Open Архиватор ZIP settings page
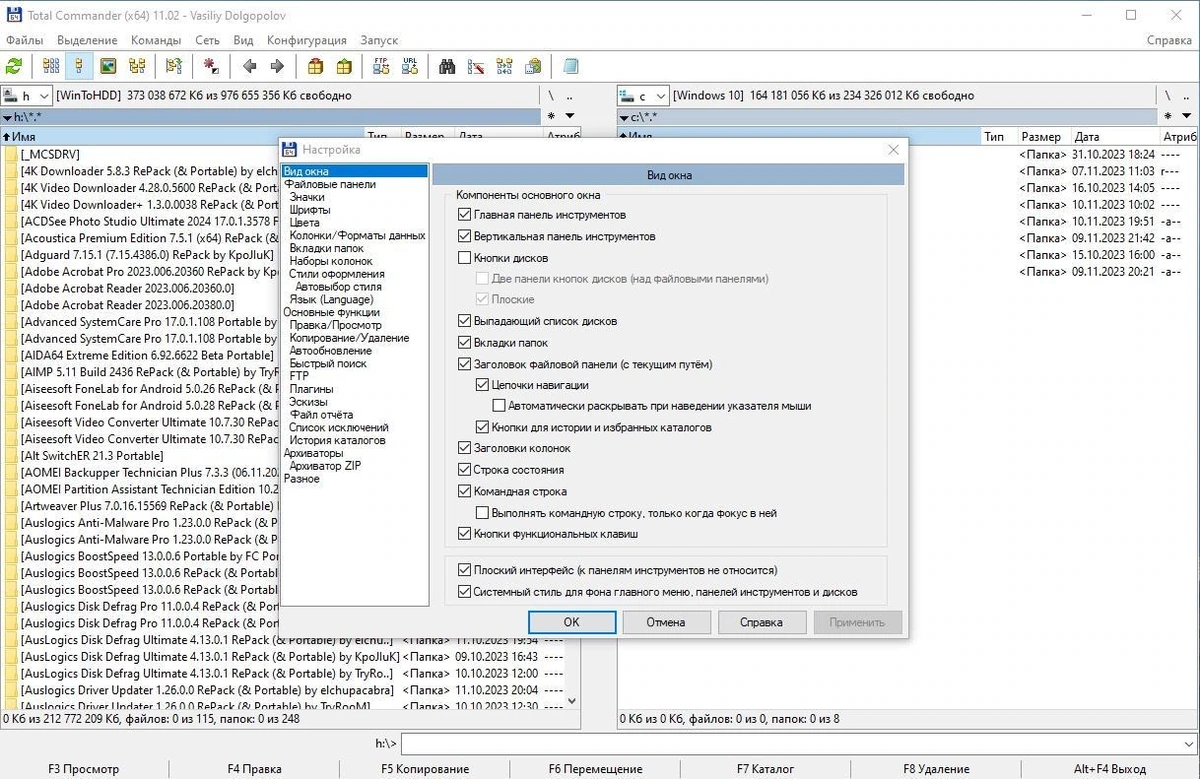Viewport: 1200px width, 779px height. pyautogui.click(x=325, y=466)
